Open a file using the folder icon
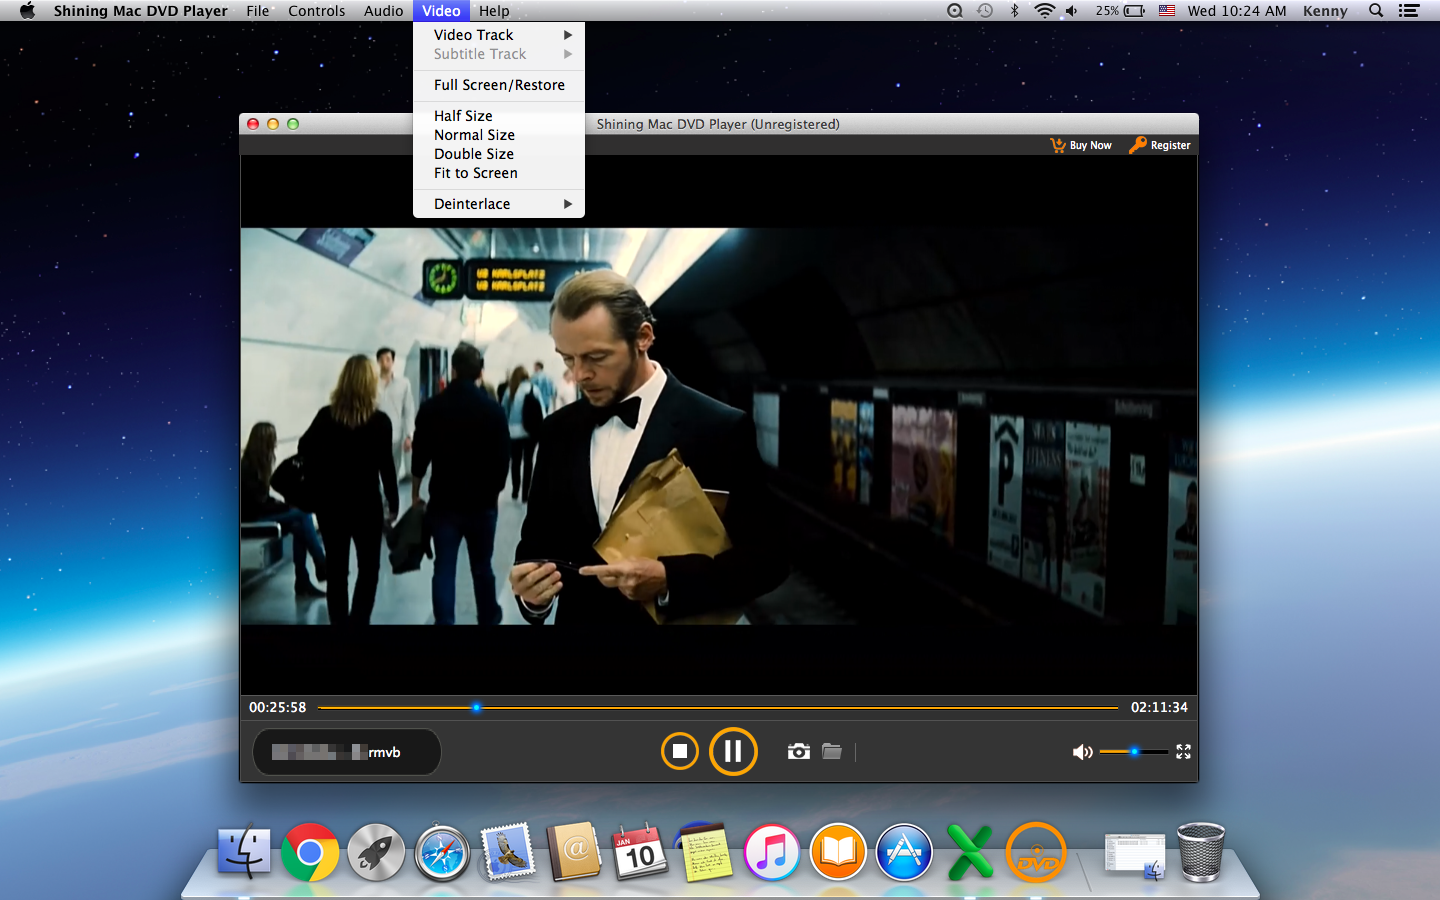This screenshot has height=900, width=1440. click(x=832, y=751)
